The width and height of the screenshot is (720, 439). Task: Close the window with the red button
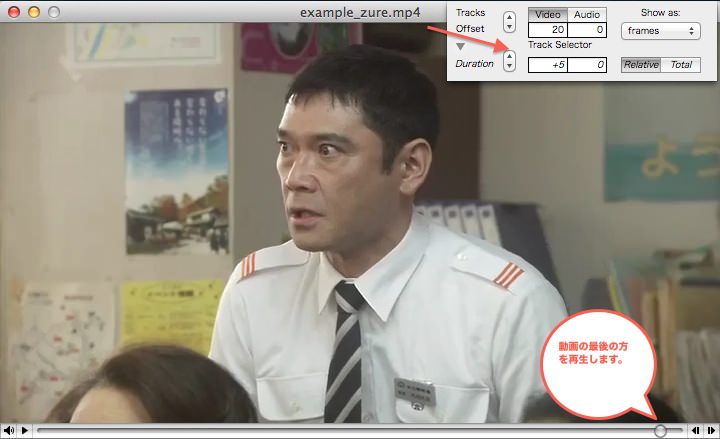tap(14, 12)
